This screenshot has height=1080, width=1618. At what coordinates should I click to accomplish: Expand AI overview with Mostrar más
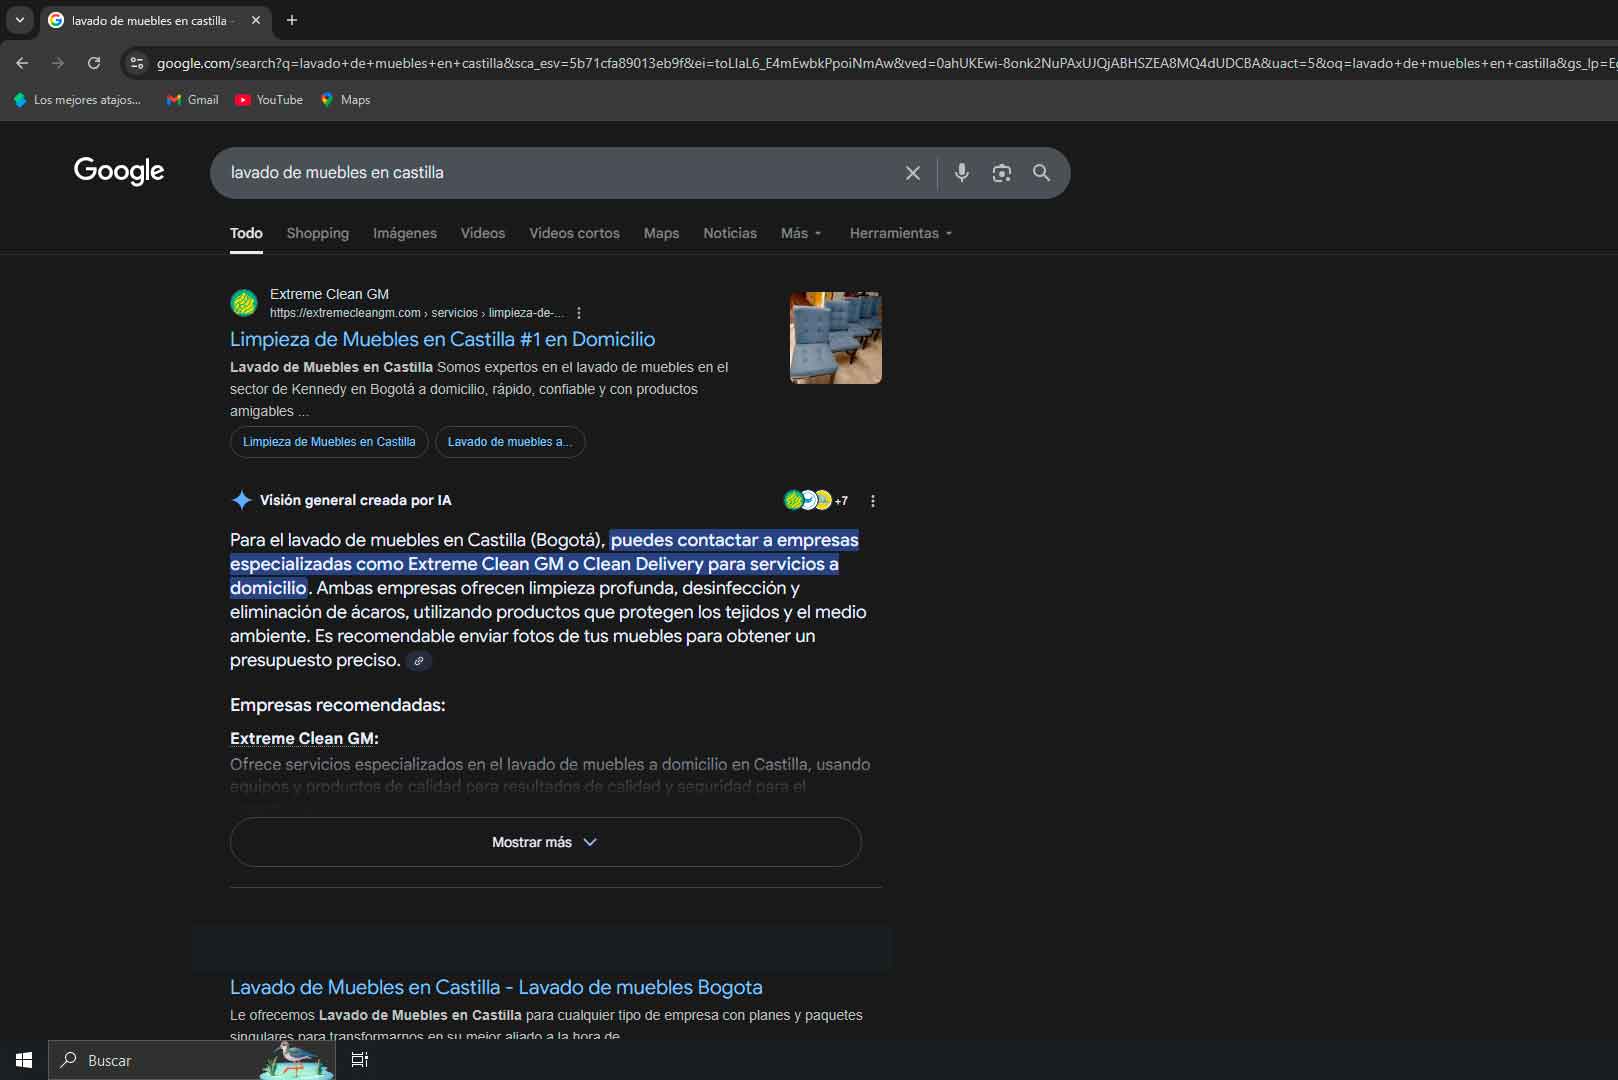click(545, 842)
